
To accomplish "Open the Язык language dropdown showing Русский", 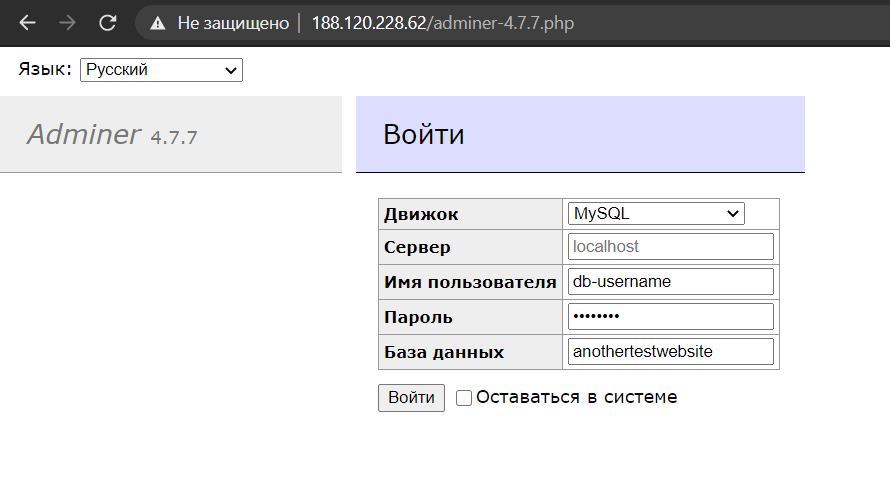I will pos(161,70).
